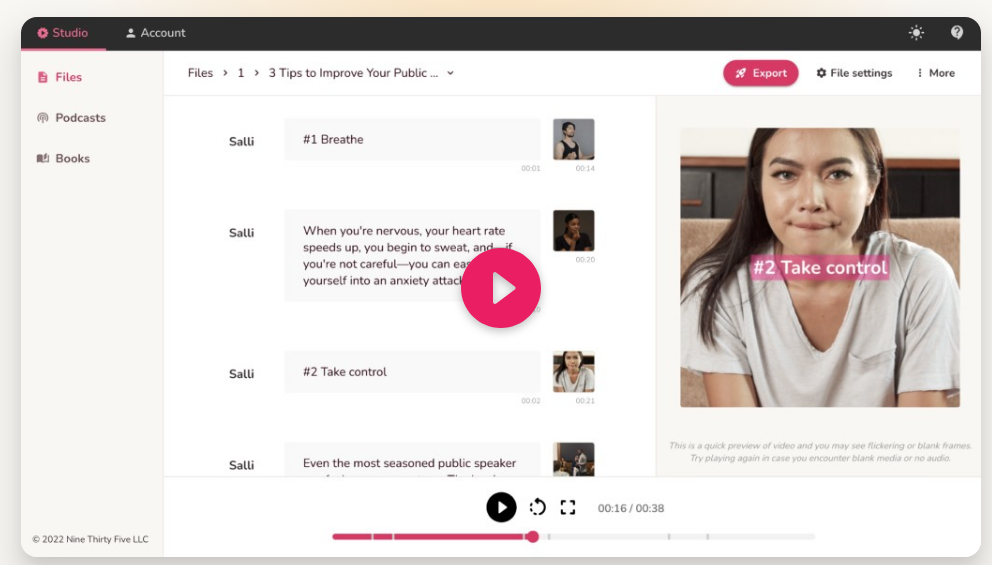Switch to the Studio tab
Screen dimensions: 992x565
pos(63,33)
